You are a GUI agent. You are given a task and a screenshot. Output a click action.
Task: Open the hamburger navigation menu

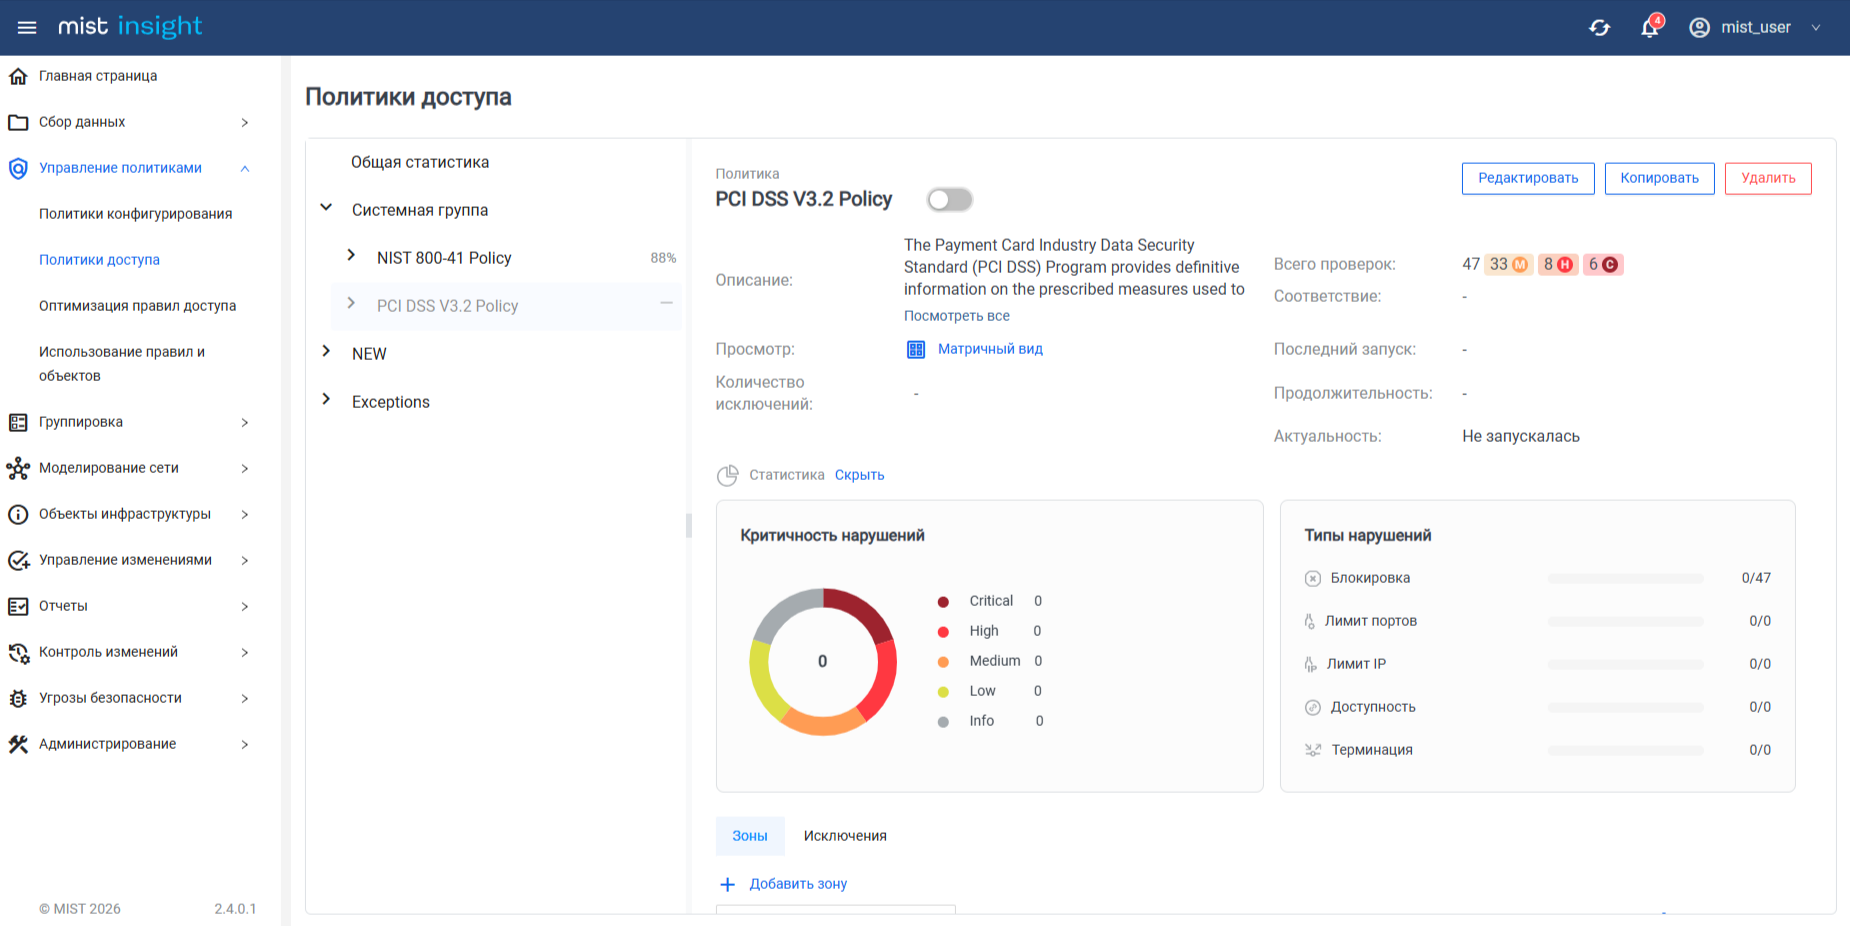pos(27,27)
